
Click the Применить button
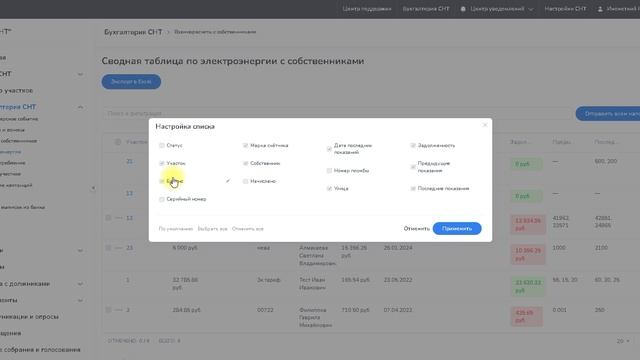point(457,229)
